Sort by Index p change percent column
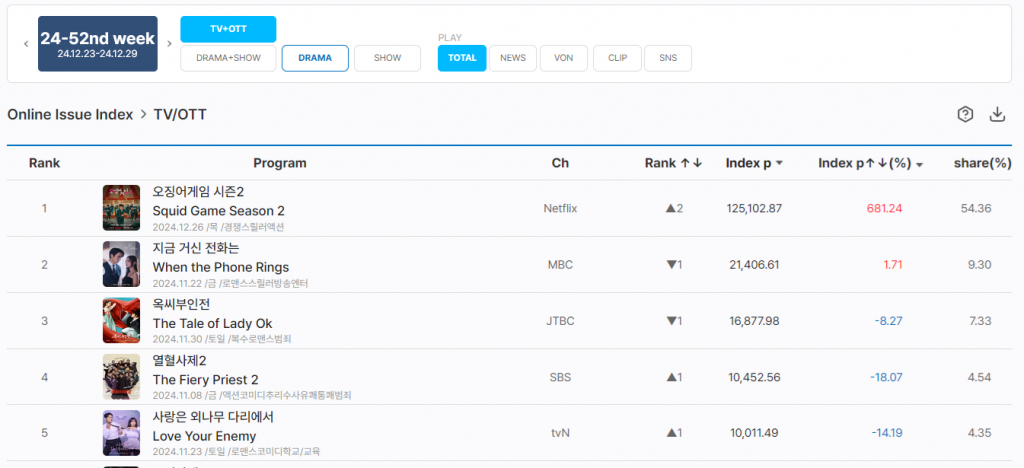Image resolution: width=1024 pixels, height=468 pixels. pos(871,163)
